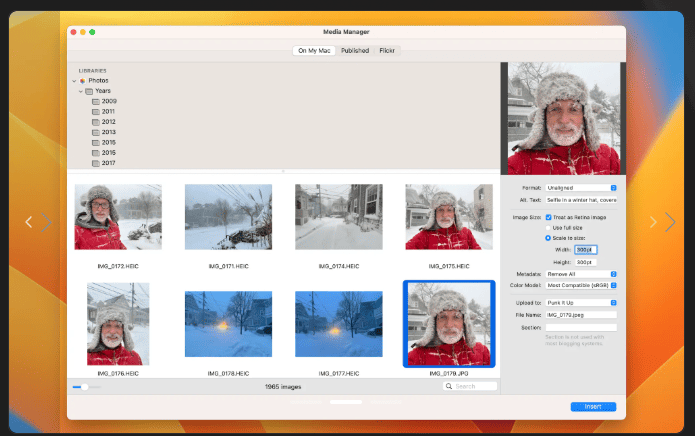Select the IMG_0178.HEIC thumbnail

pos(228,324)
